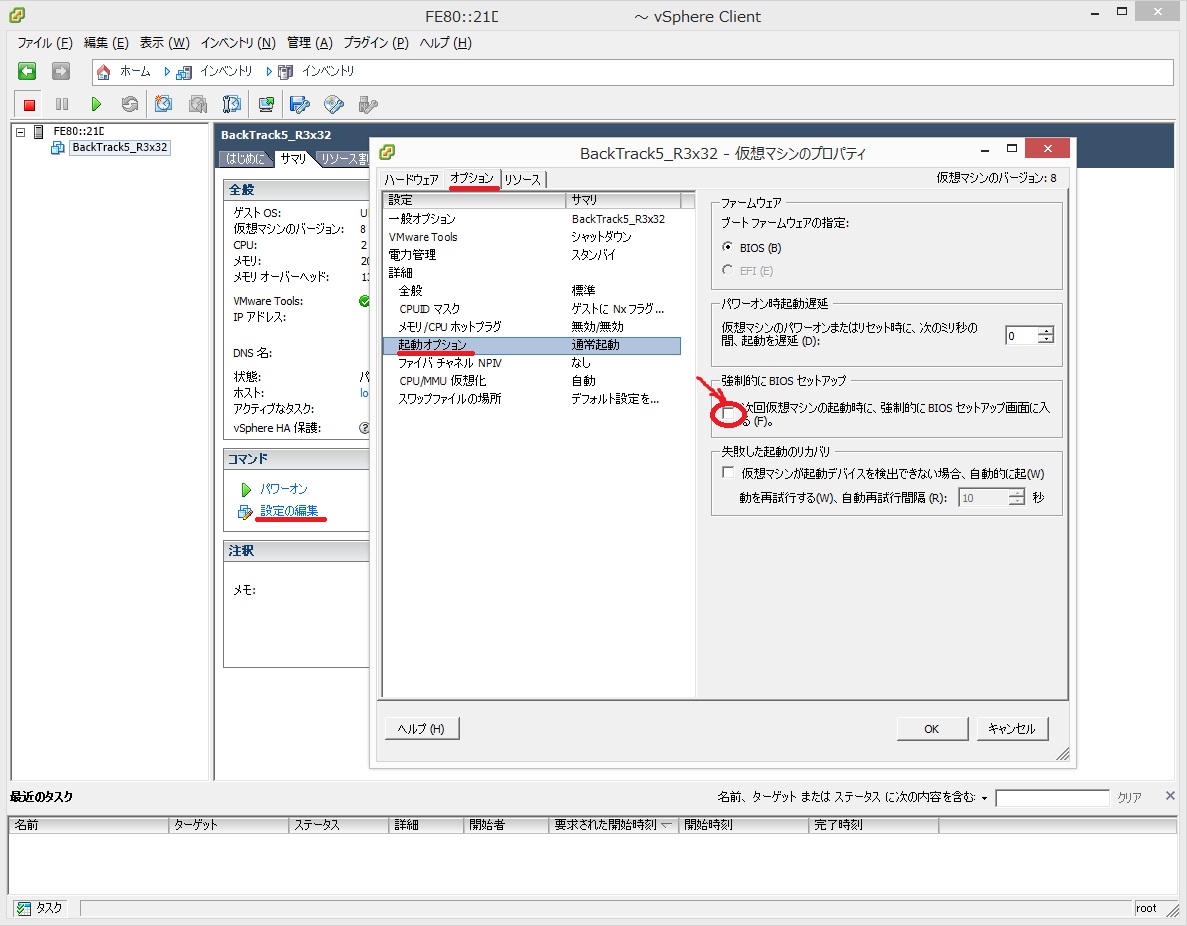Select CPU/MMU 仮想化 in settings list
This screenshot has height=926, width=1187.
[x=531, y=381]
